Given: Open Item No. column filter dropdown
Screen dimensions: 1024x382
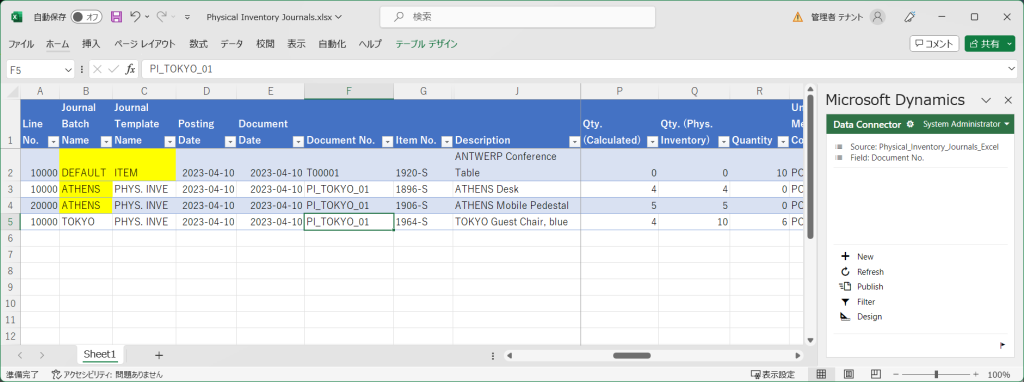Looking at the screenshot, I should click(447, 141).
